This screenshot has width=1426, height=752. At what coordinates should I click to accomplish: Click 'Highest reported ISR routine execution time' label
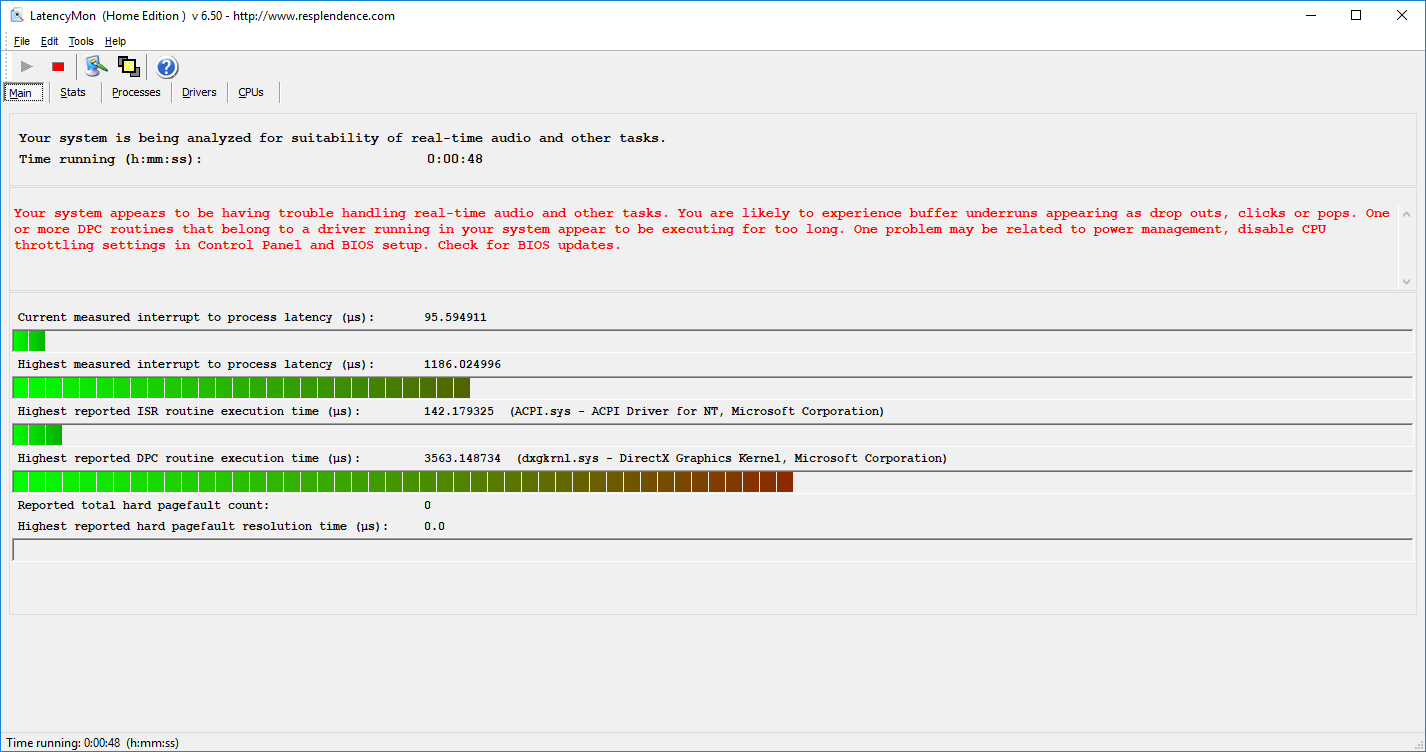pyautogui.click(x=189, y=411)
